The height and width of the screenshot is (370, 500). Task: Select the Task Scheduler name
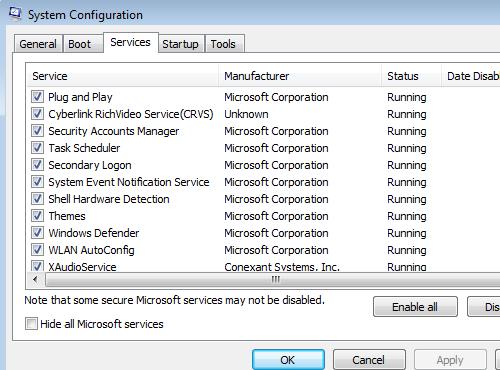84,148
